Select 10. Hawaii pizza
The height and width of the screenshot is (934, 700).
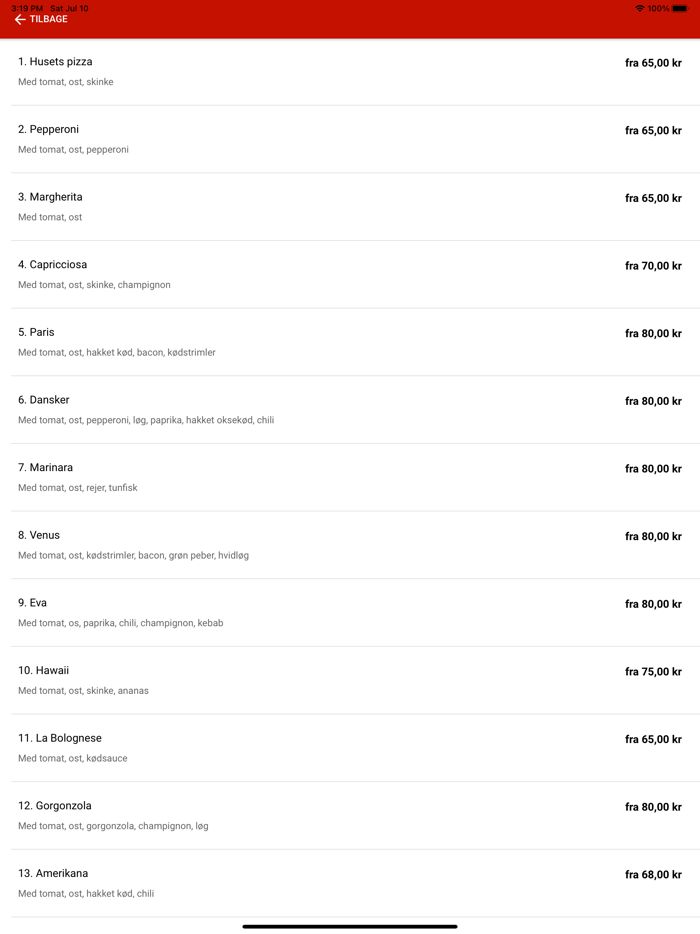click(x=44, y=671)
